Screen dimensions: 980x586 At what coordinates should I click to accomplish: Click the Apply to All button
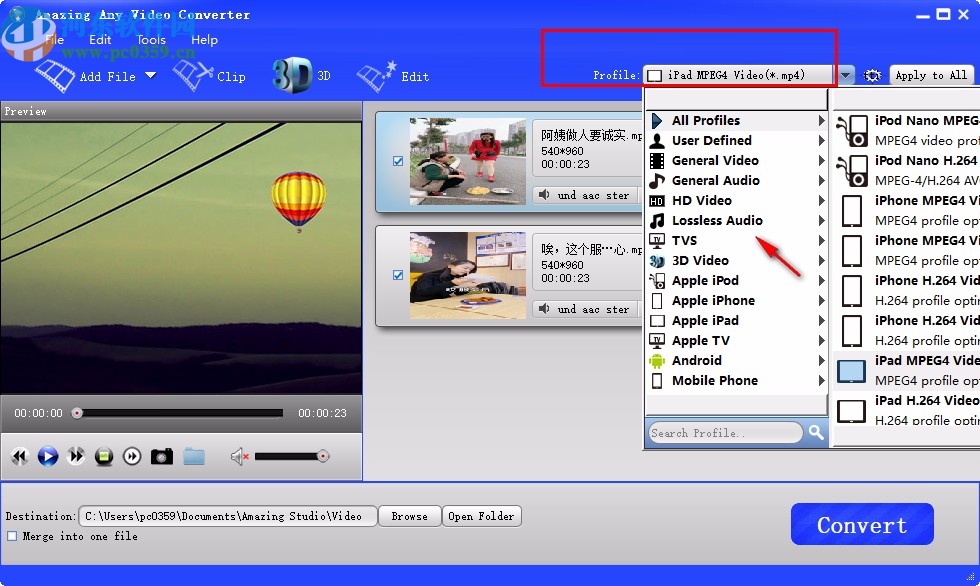[x=931, y=74]
